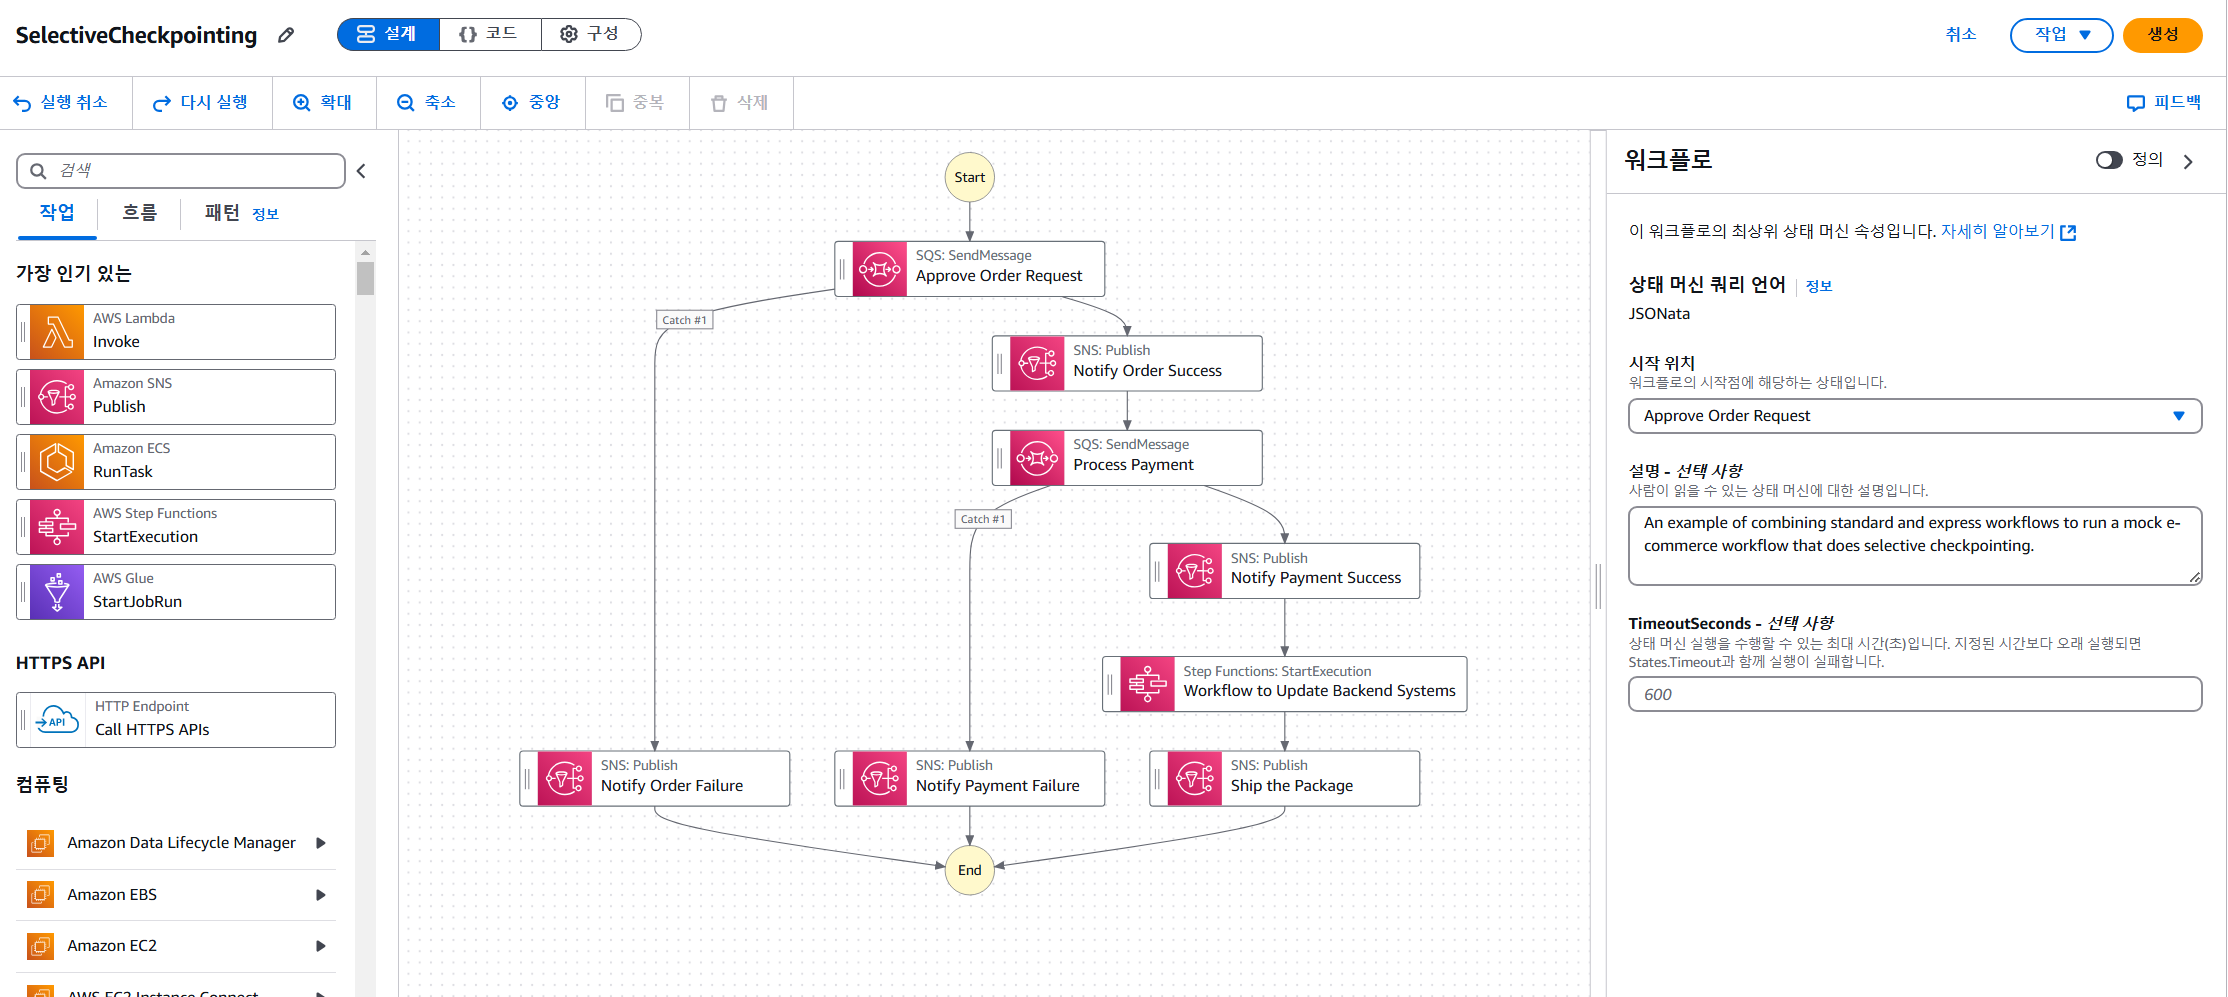
Task: Select the Notify Payment Failure state icon
Action: coord(879,779)
